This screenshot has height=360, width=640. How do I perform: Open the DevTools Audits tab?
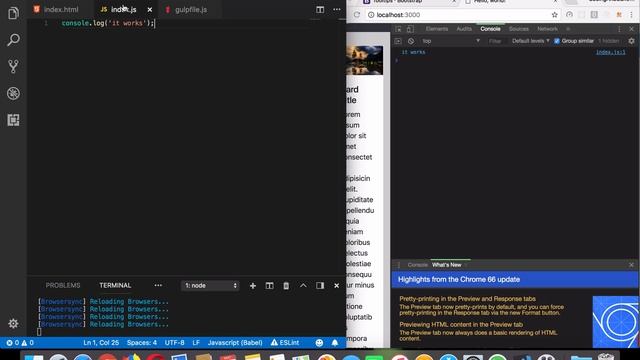tap(464, 29)
